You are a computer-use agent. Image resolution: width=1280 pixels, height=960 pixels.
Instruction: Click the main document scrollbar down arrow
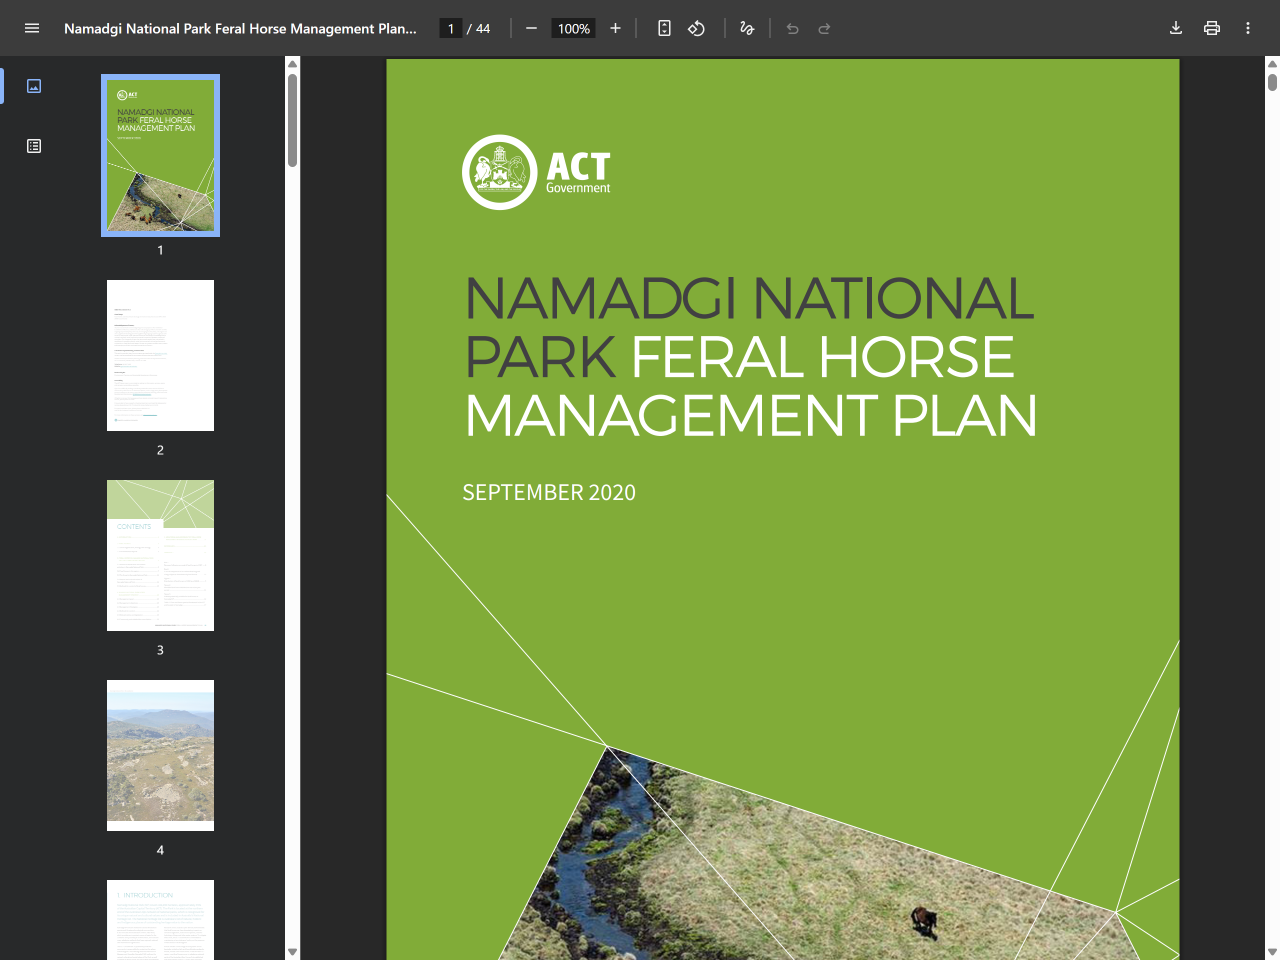click(x=1272, y=951)
